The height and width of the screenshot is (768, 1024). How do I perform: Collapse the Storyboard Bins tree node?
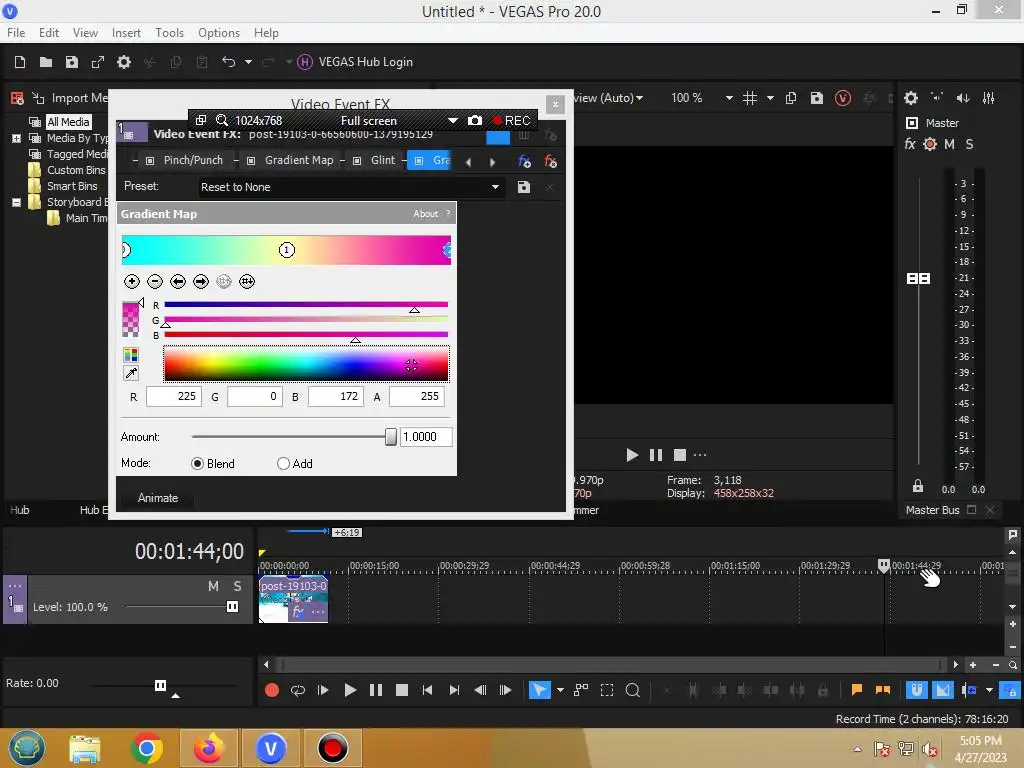[x=16, y=202]
